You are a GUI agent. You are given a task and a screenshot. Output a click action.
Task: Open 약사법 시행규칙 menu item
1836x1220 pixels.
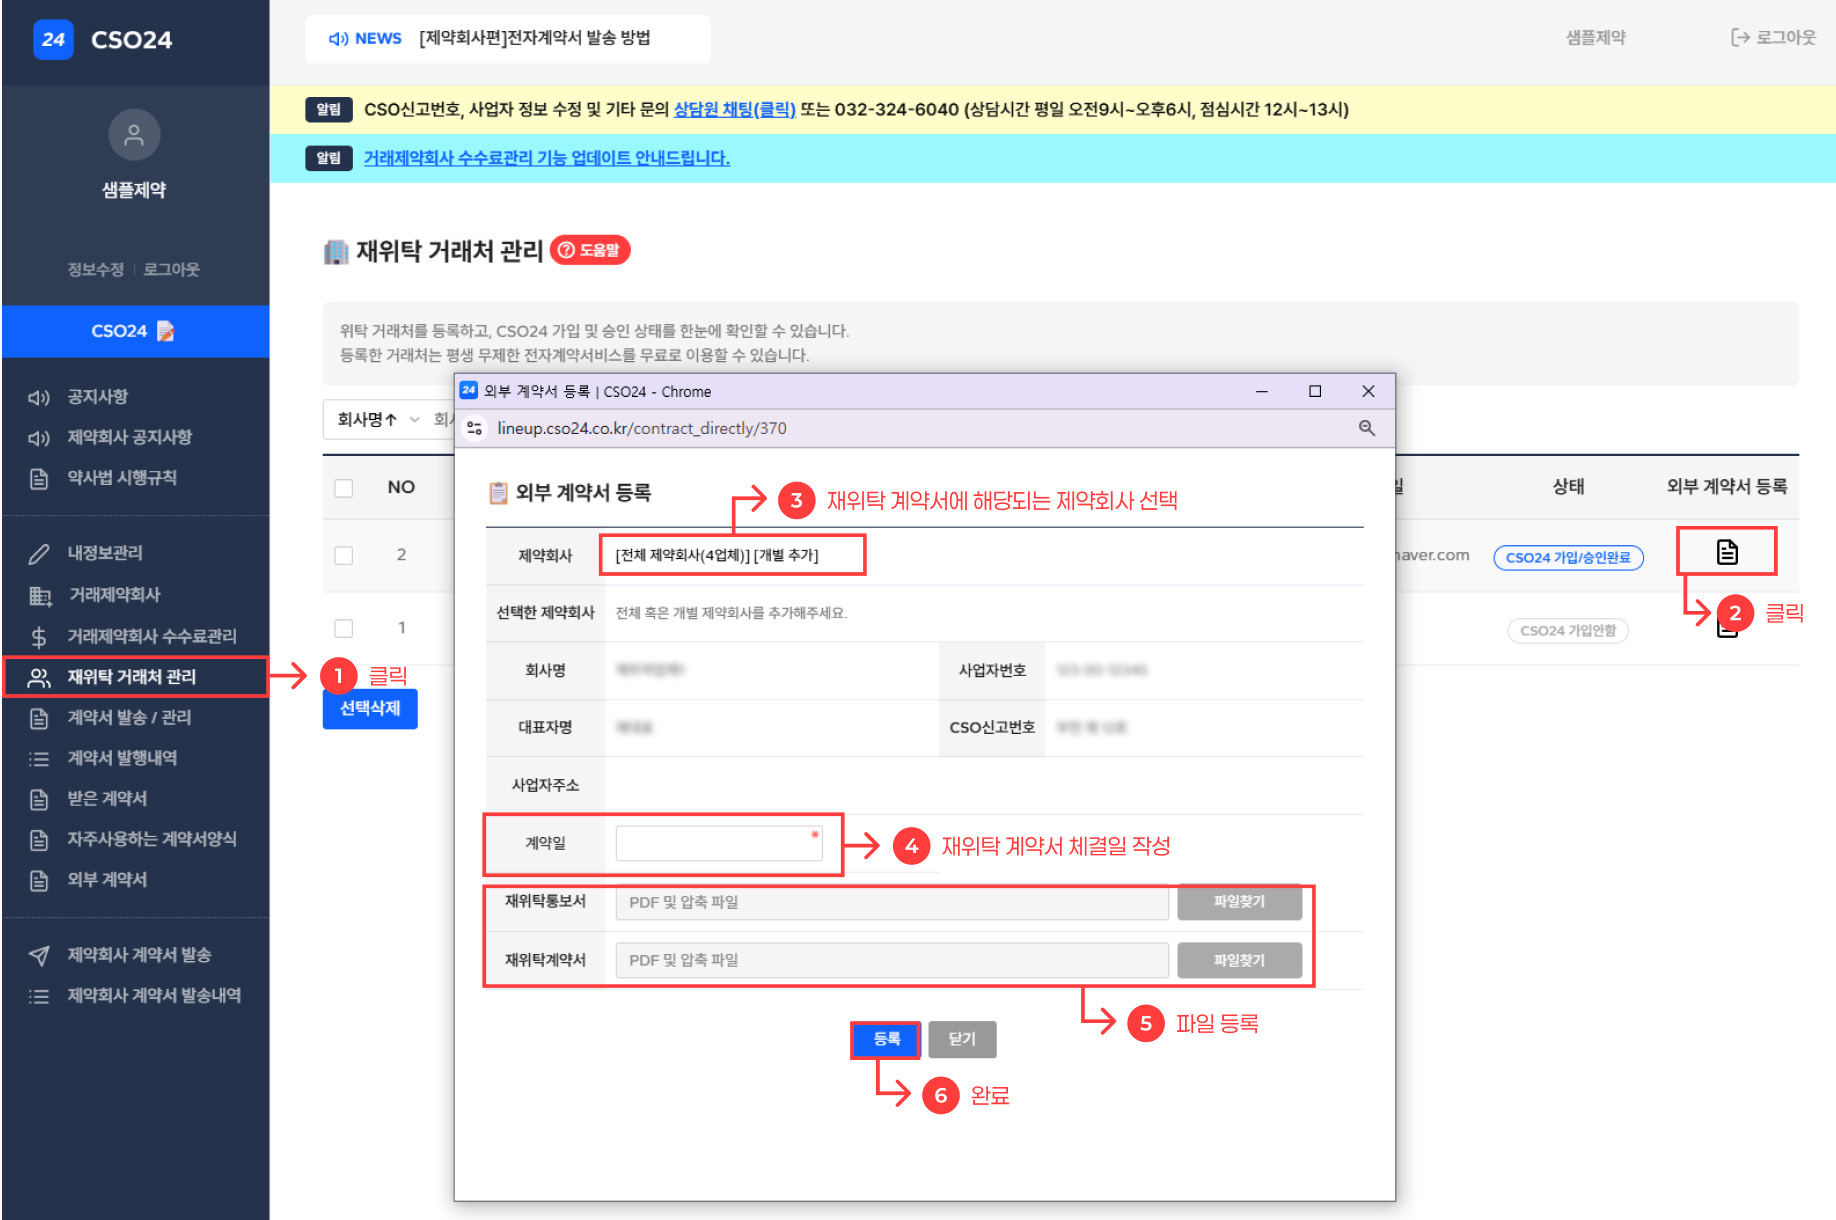tap(122, 478)
